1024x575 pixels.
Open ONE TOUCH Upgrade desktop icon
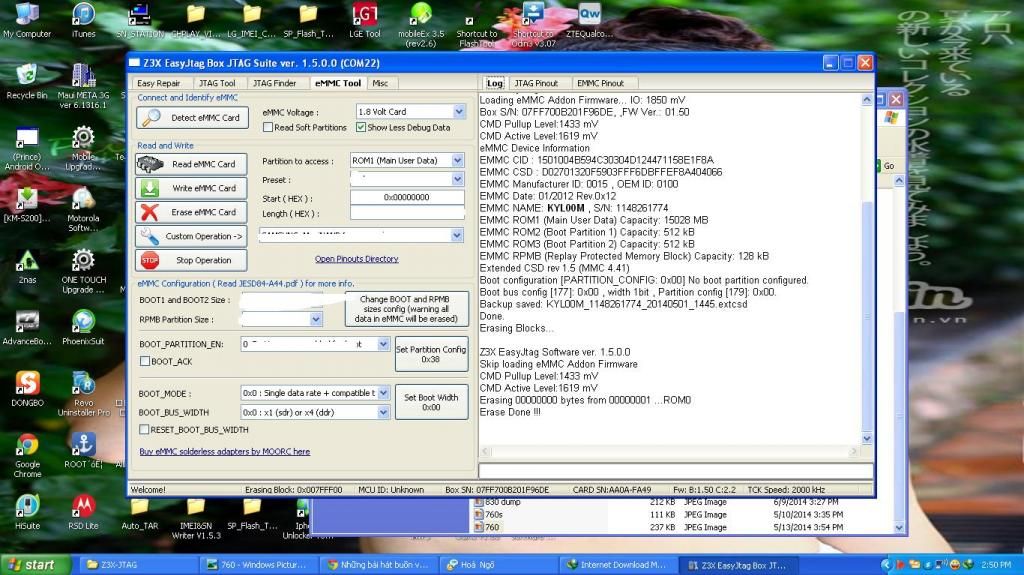pyautogui.click(x=83, y=271)
